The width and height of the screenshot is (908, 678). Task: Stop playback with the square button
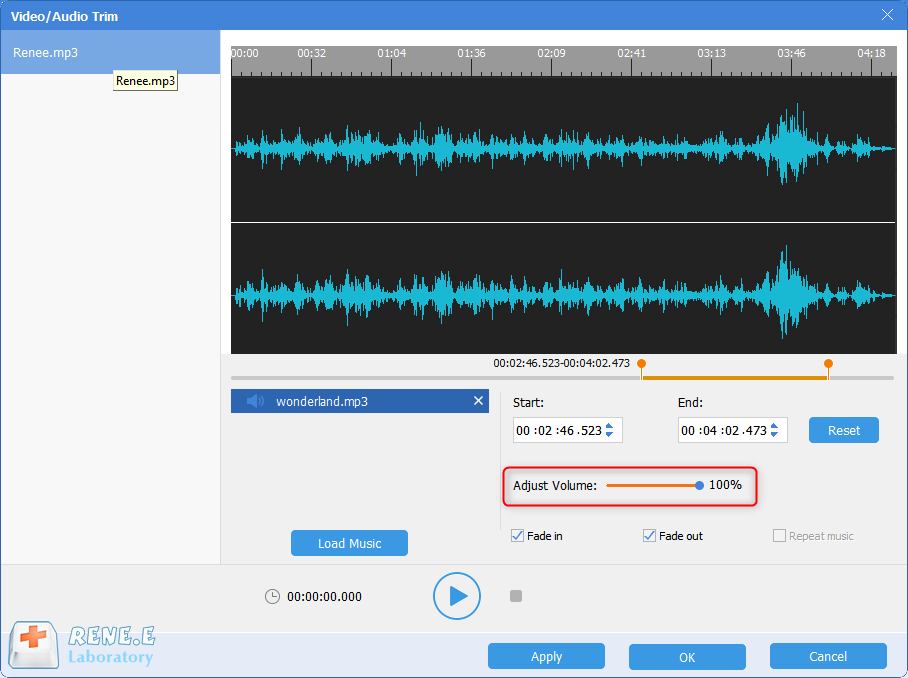(x=516, y=596)
